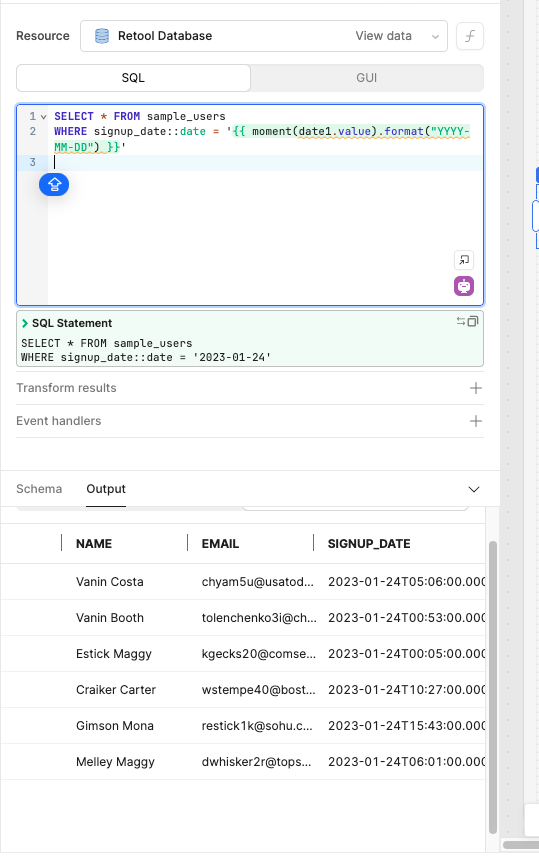Click the results table vertical scrollbar

tap(493, 687)
